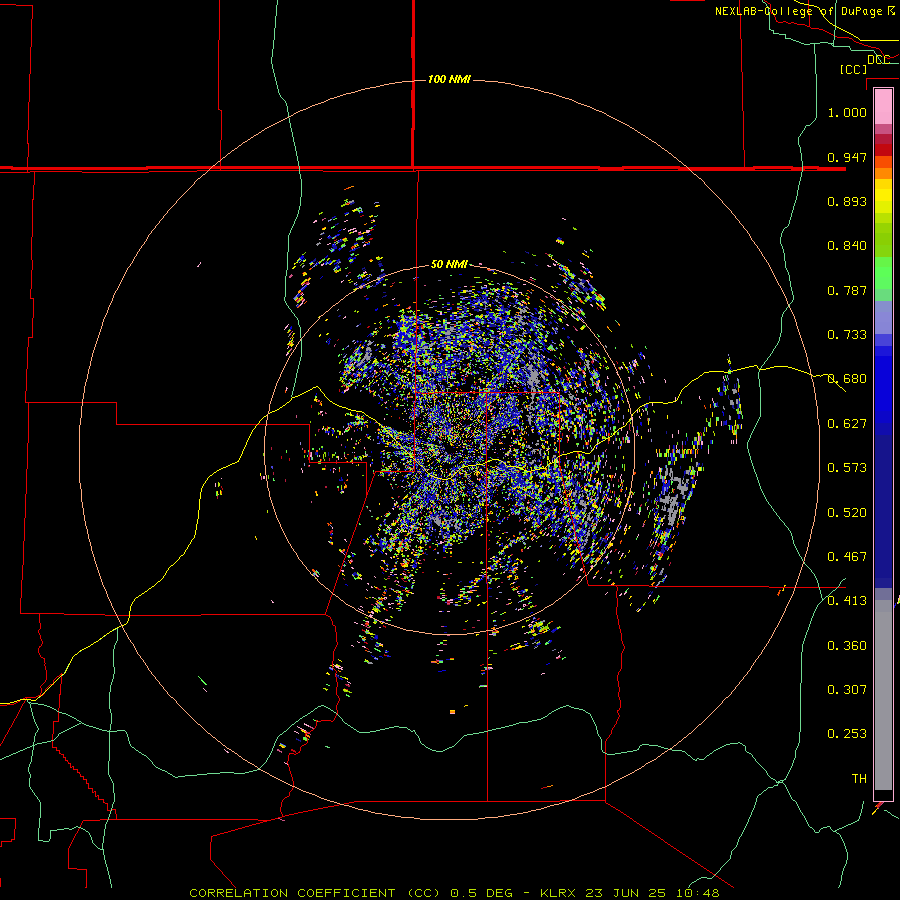Click the 0.893 legend value
This screenshot has height=900, width=900.
(847, 201)
